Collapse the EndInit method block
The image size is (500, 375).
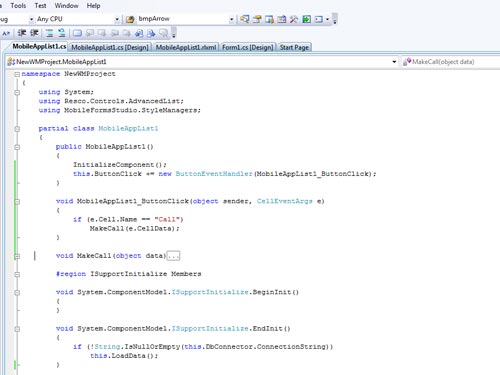click(x=17, y=329)
